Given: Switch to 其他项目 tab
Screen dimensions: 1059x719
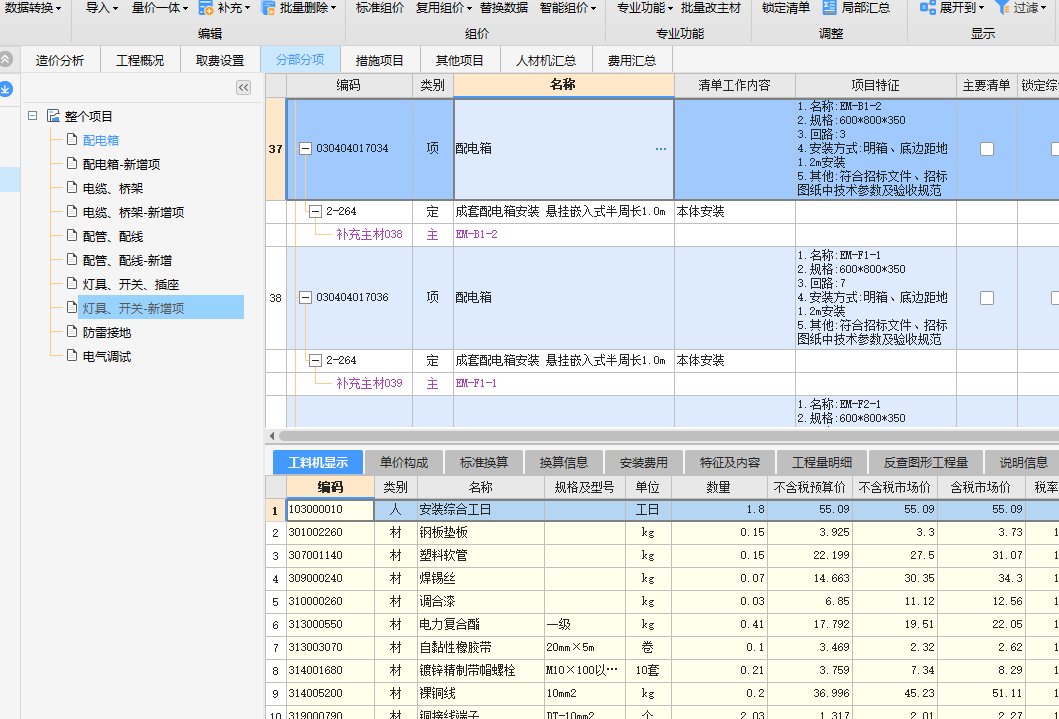Looking at the screenshot, I should click(x=460, y=60).
